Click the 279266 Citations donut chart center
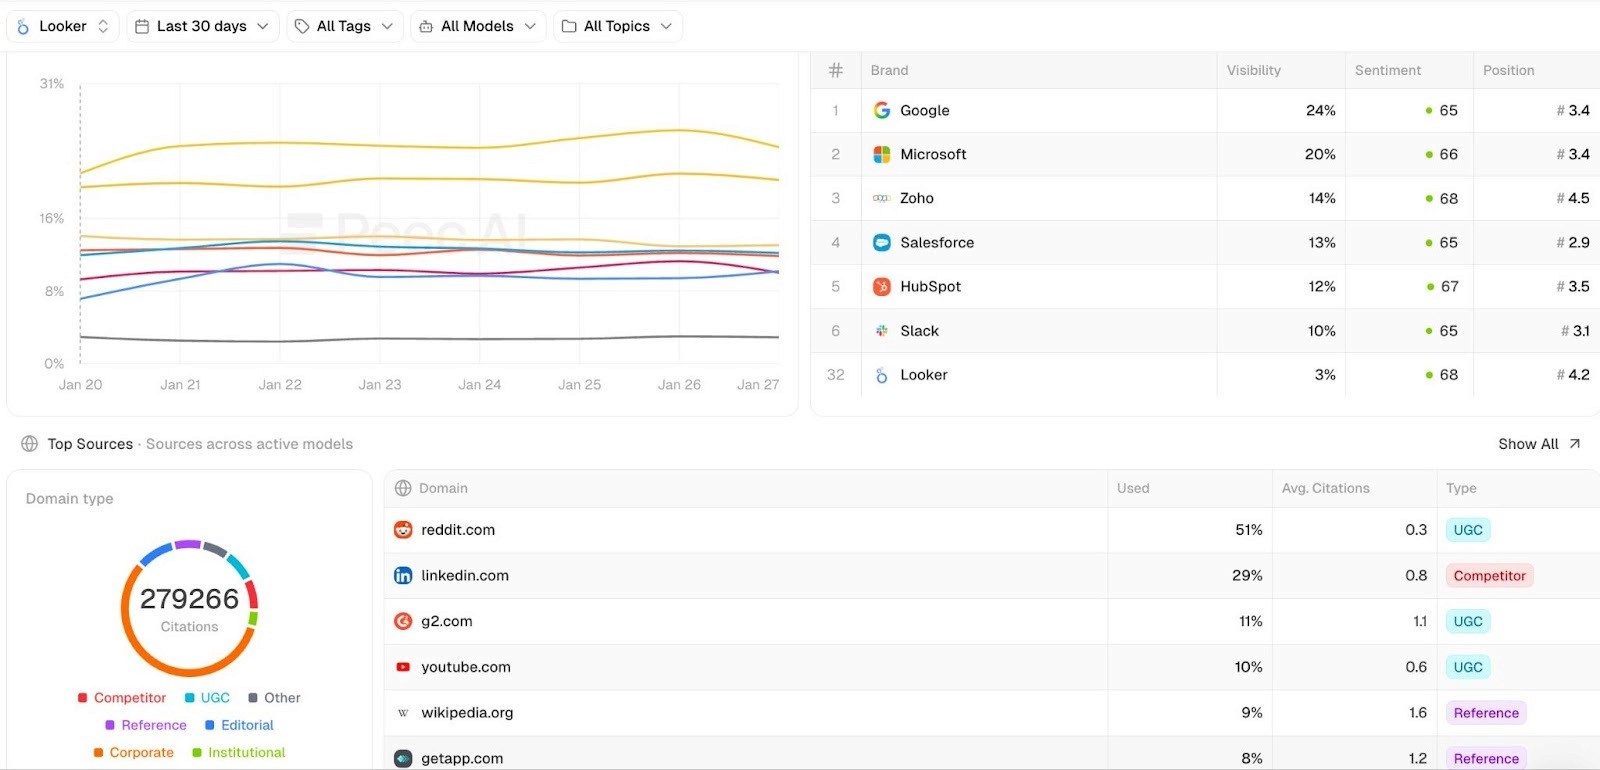 pyautogui.click(x=189, y=608)
